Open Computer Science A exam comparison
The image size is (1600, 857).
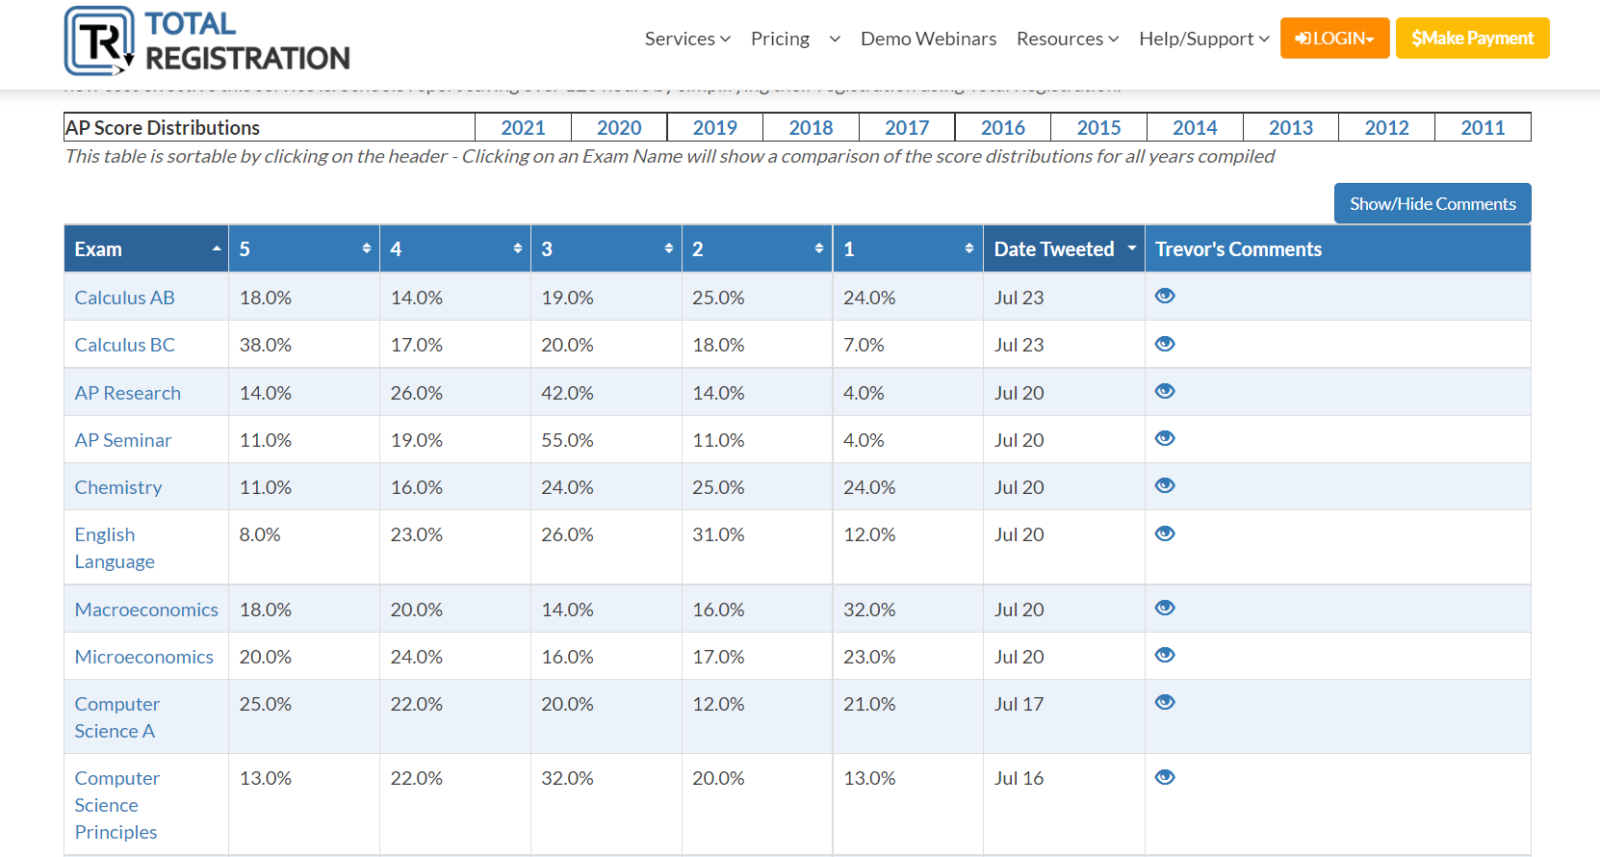[x=117, y=717]
